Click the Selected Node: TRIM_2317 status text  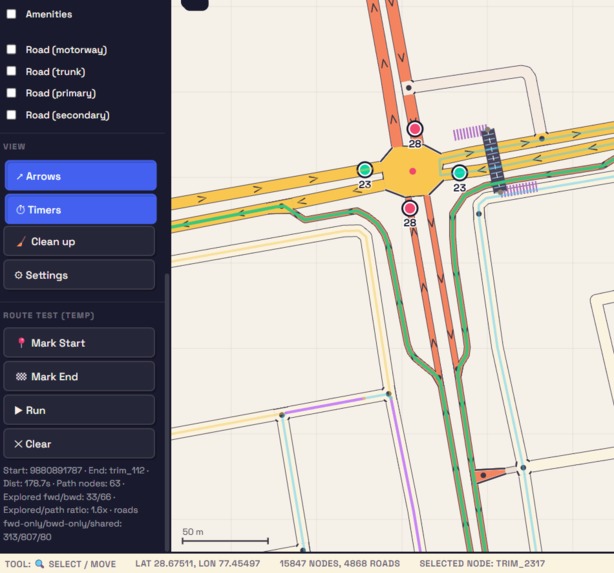pos(482,564)
